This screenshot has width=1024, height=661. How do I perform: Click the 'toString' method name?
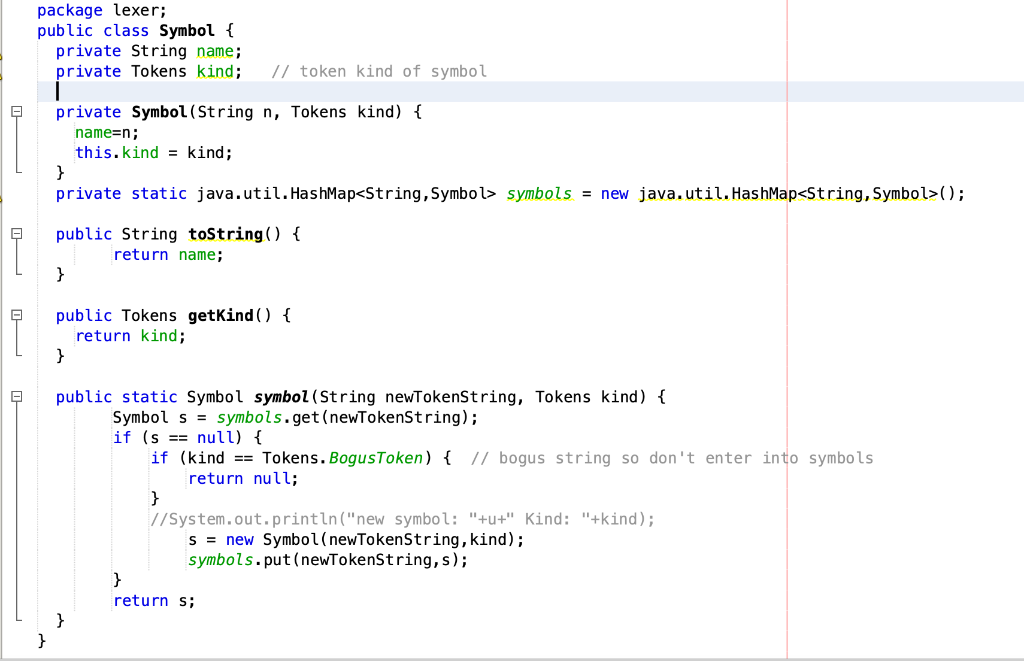225,234
